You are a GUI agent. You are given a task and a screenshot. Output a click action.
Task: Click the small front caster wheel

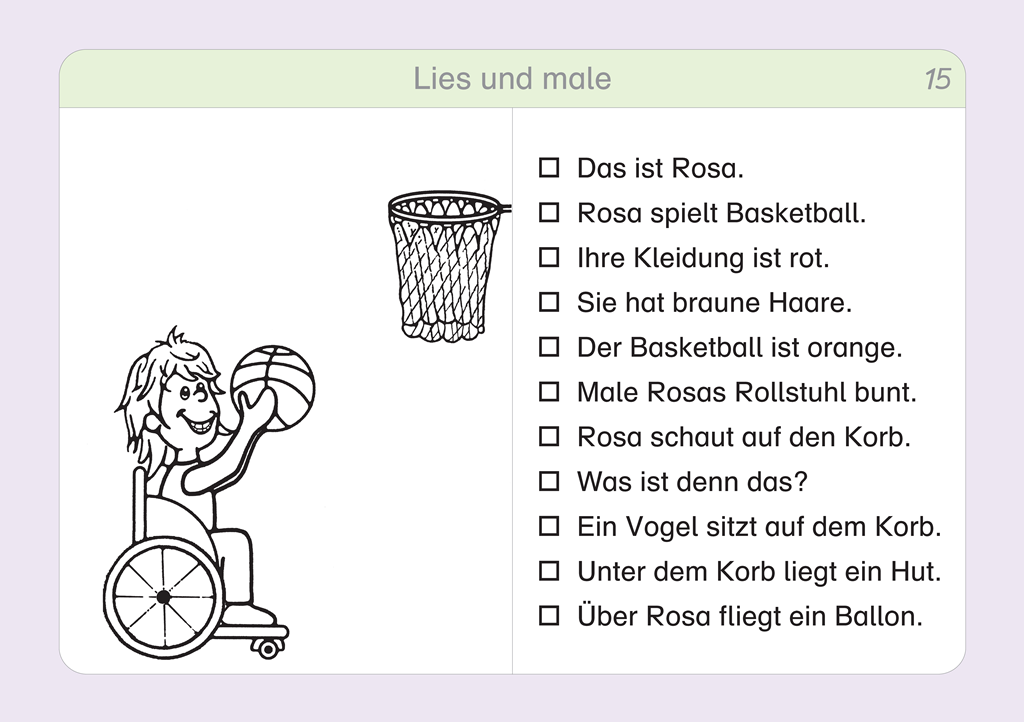point(267,648)
